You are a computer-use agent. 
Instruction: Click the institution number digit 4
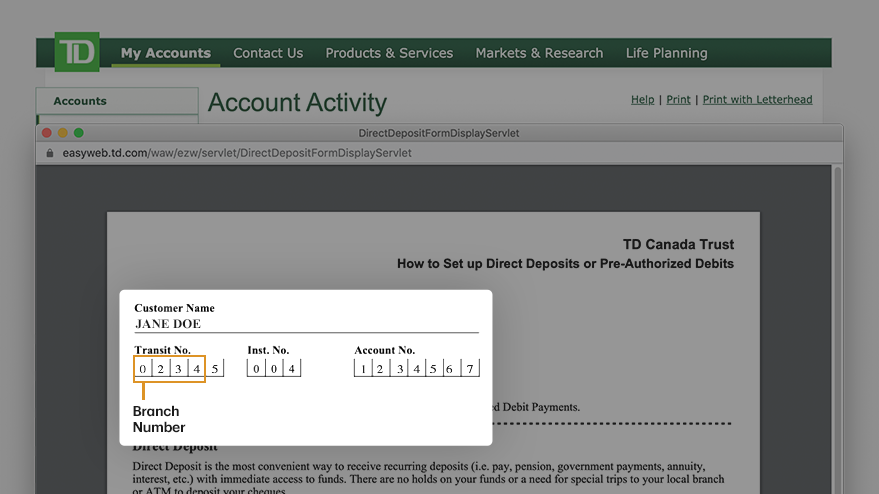coord(292,368)
